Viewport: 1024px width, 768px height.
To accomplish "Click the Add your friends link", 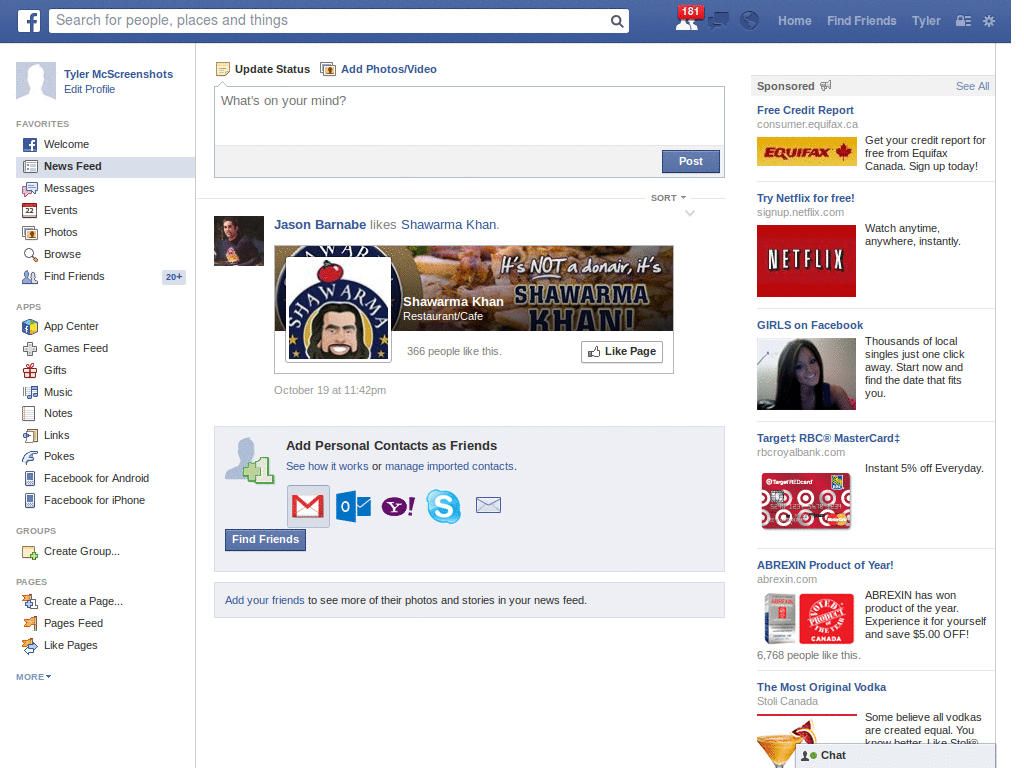I will pos(264,600).
